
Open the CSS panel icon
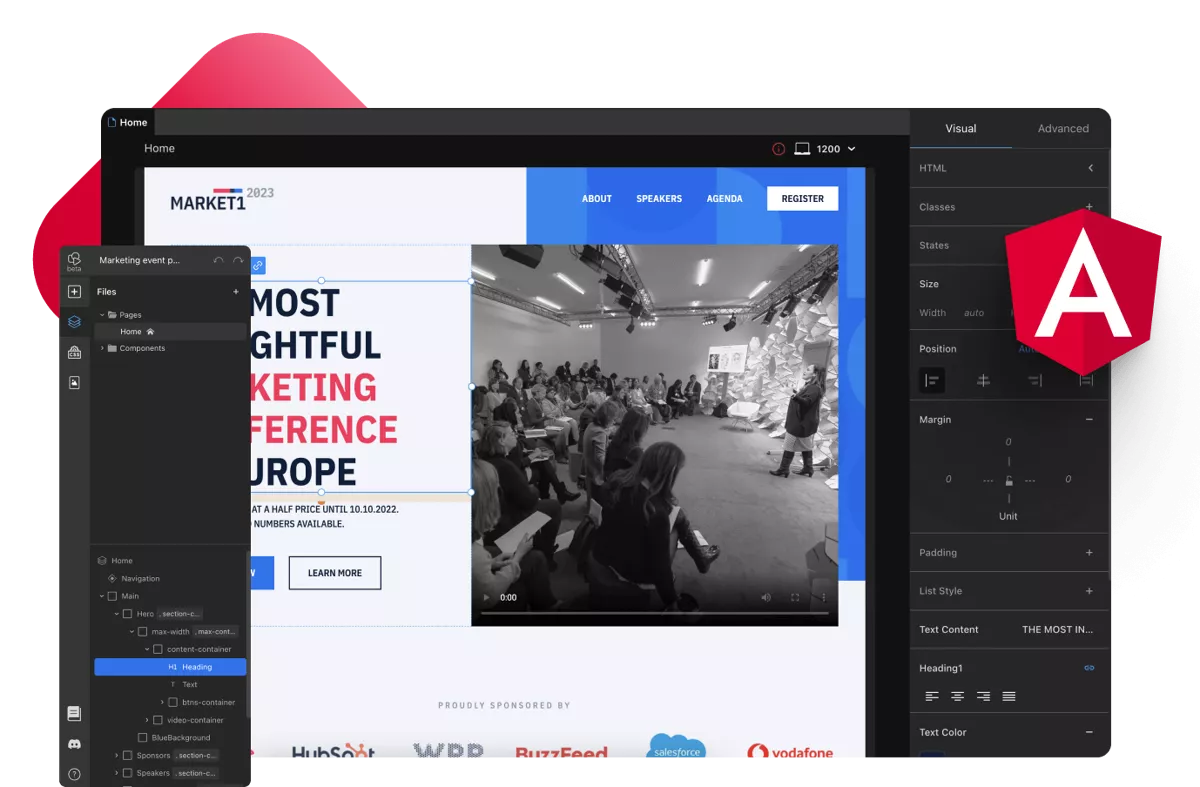pyautogui.click(x=74, y=352)
